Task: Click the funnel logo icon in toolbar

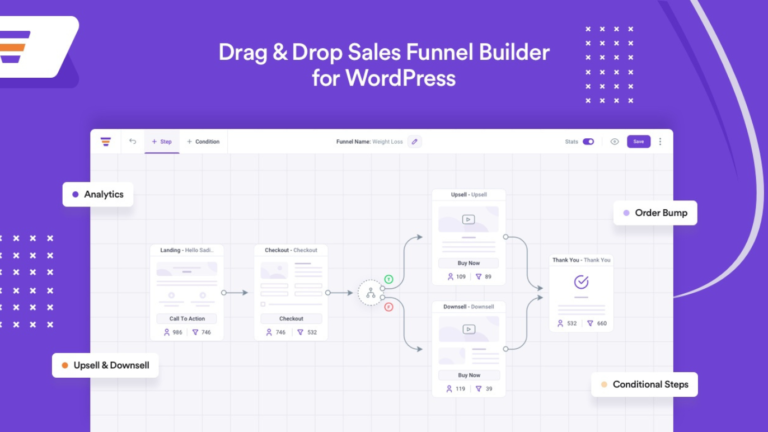Action: point(106,142)
